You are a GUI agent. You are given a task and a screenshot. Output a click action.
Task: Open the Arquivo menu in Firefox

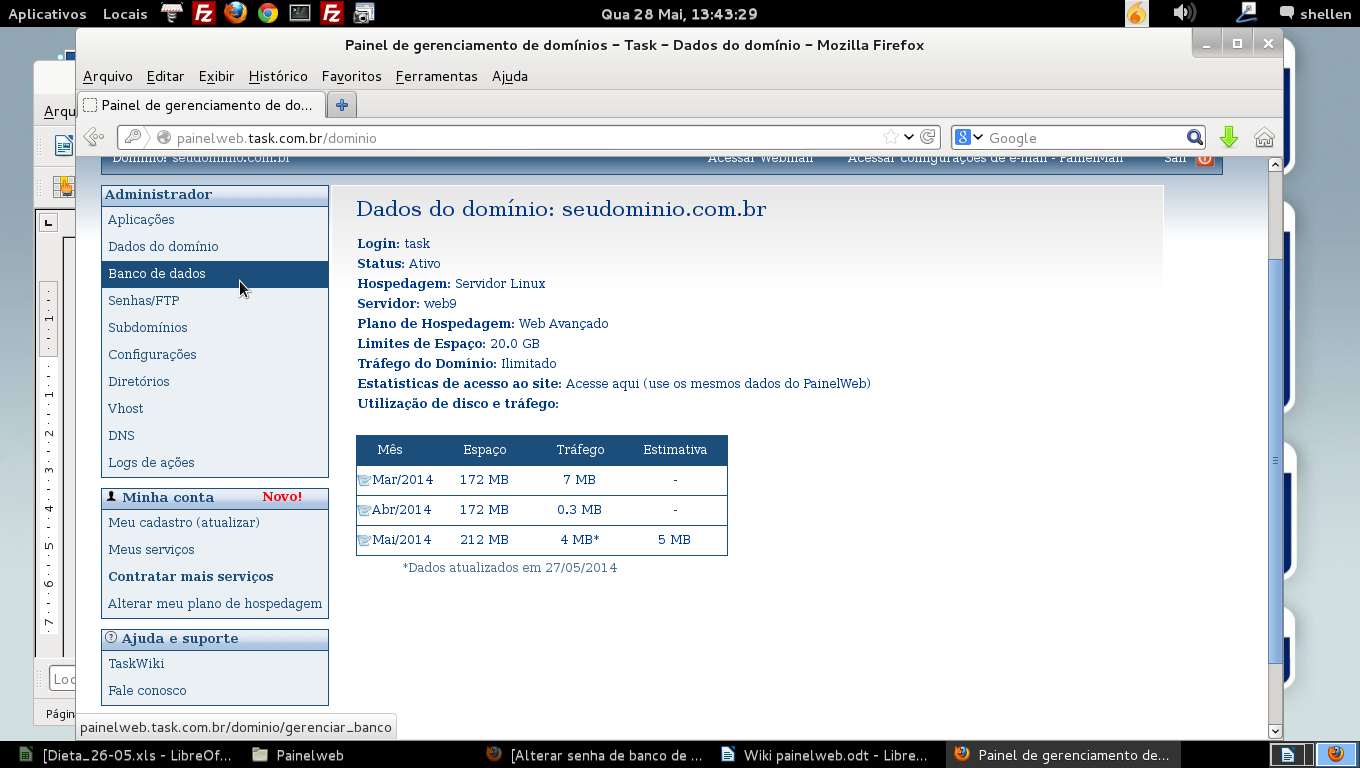[108, 76]
